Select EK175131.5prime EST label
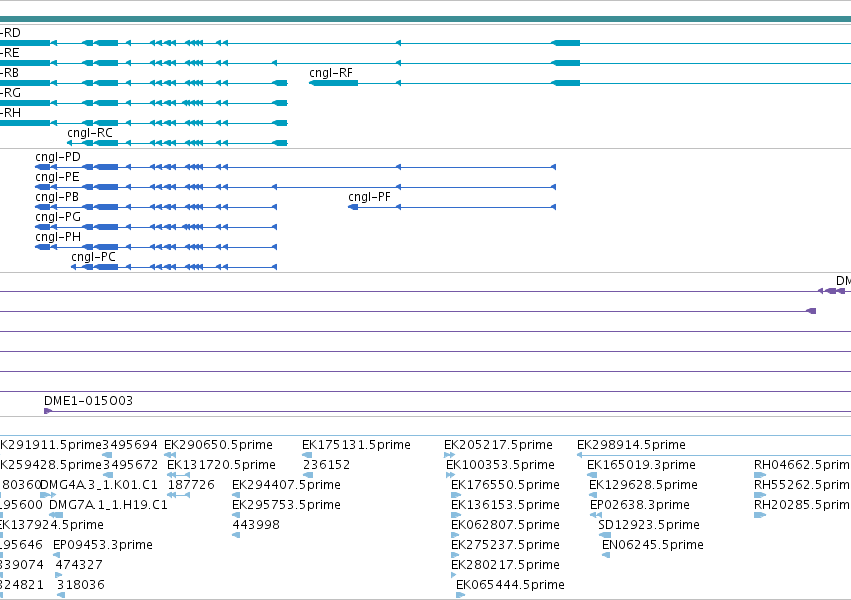The image size is (851, 600). 356,445
